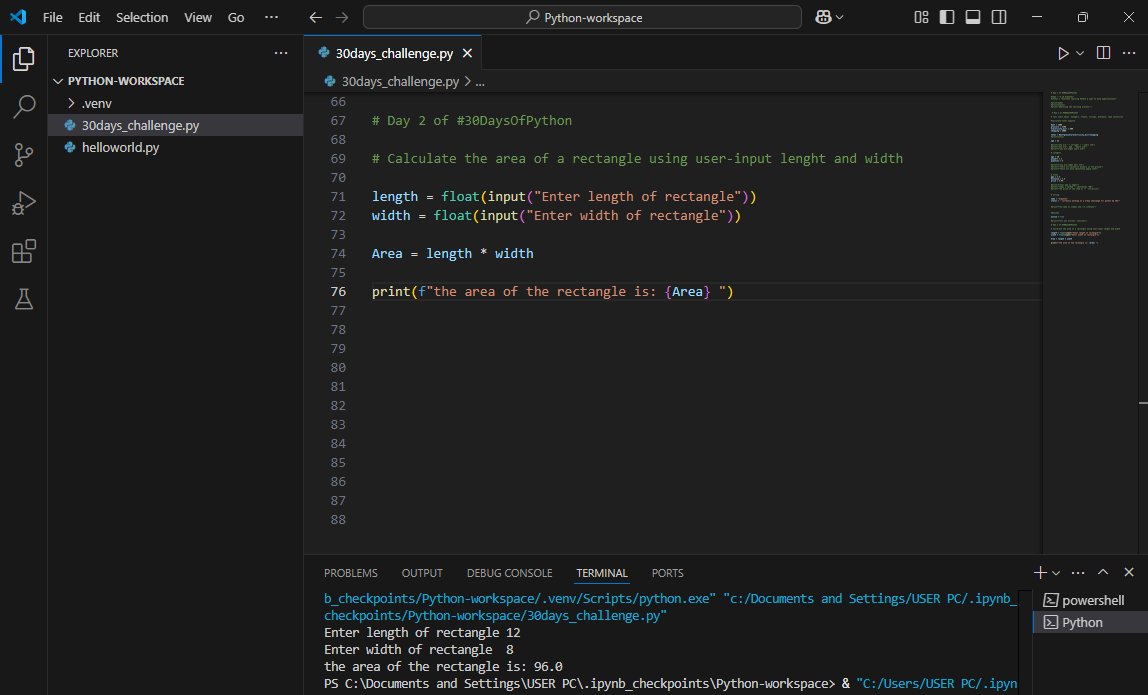Close the terminal panel
Viewport: 1148px width, 695px height.
pyautogui.click(x=1129, y=572)
